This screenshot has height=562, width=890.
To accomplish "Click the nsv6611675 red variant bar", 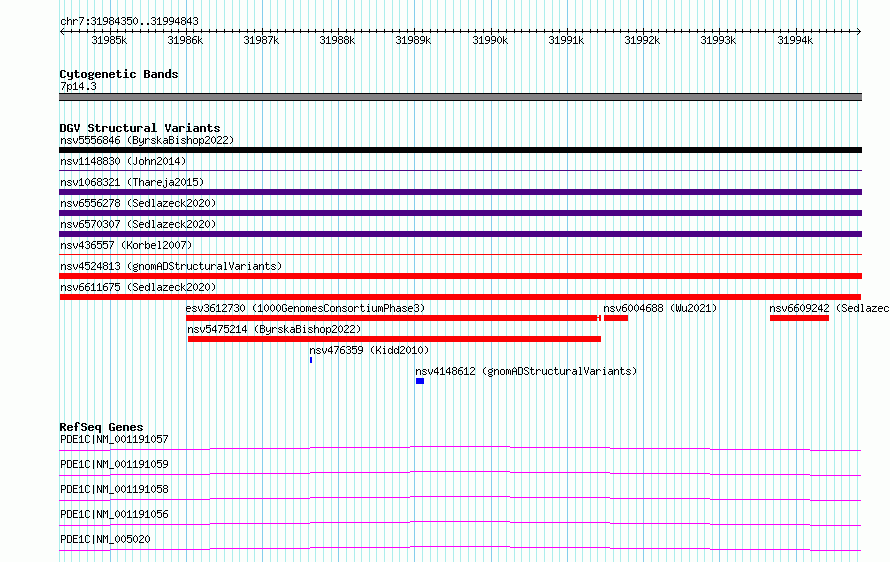I will click(460, 297).
